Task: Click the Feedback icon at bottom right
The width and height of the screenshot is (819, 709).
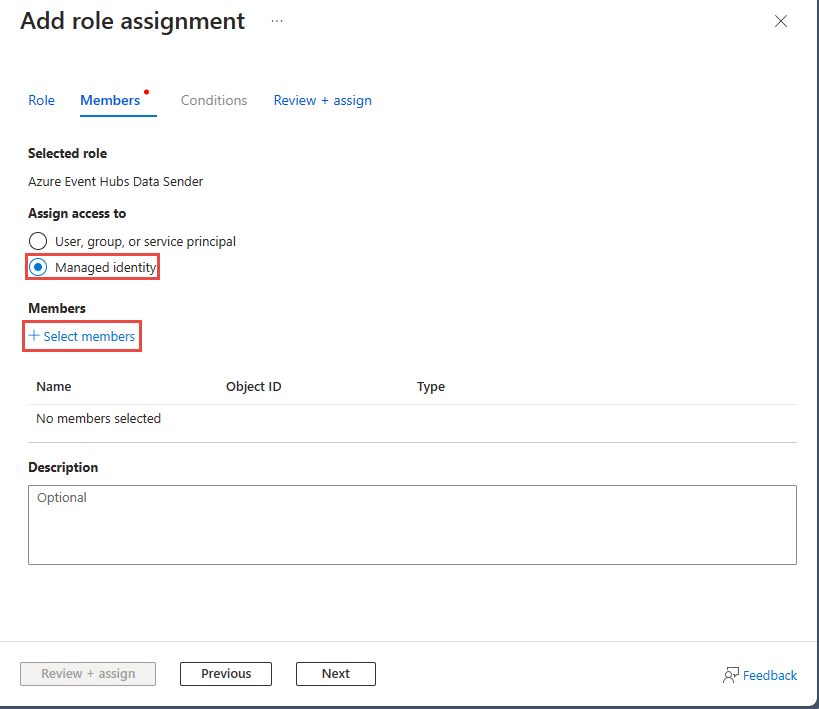Action: coord(729,675)
